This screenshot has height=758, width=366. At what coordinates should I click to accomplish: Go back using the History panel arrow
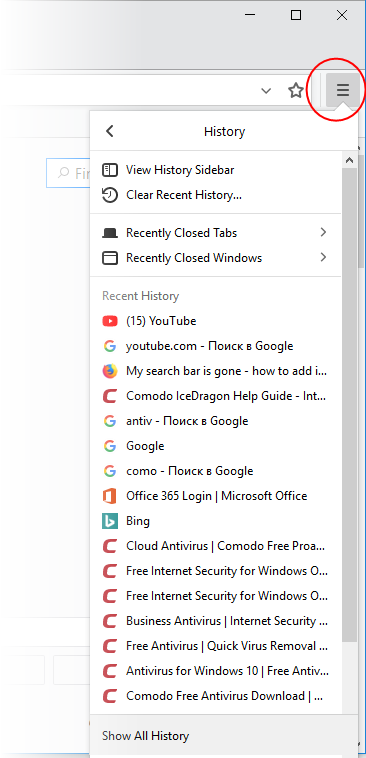coord(110,131)
